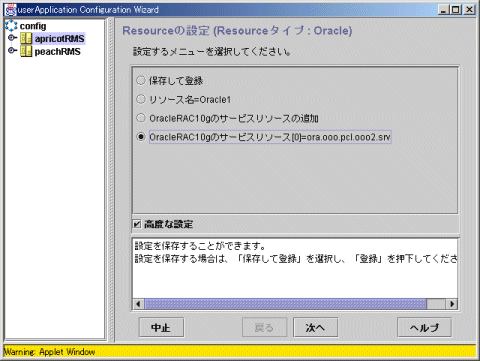The width and height of the screenshot is (480, 361).
Task: Click the disabled 戻る back button
Action: (264, 327)
